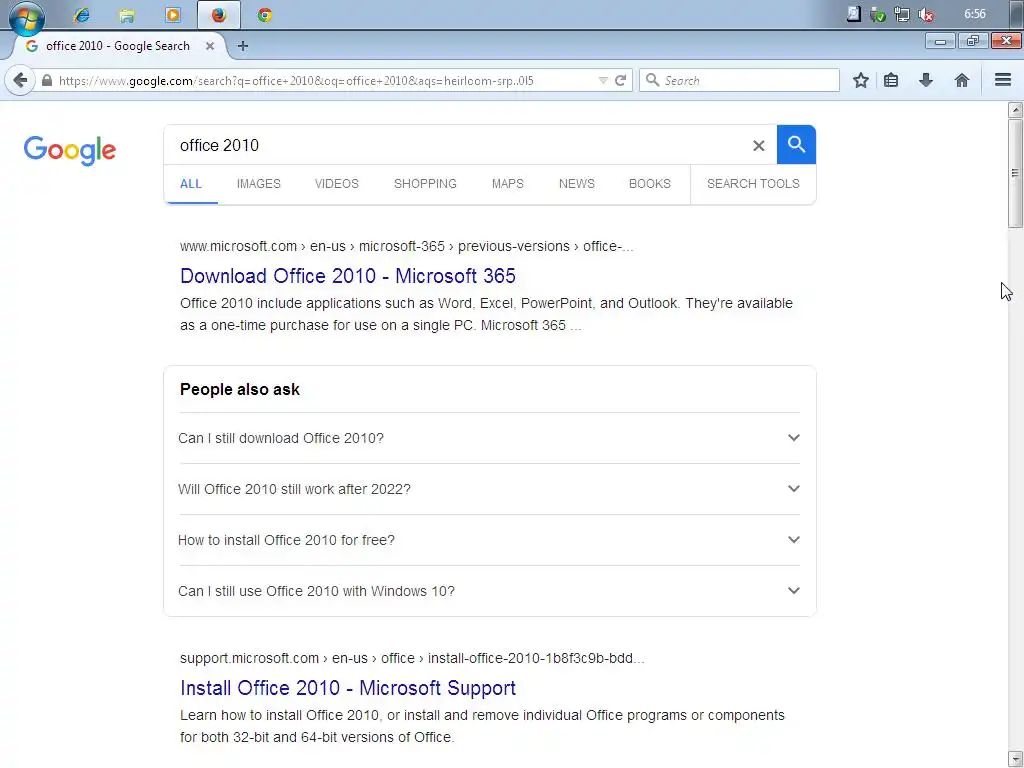Open URL history dropdown arrow
Viewport: 1024px width, 768px height.
pos(603,80)
